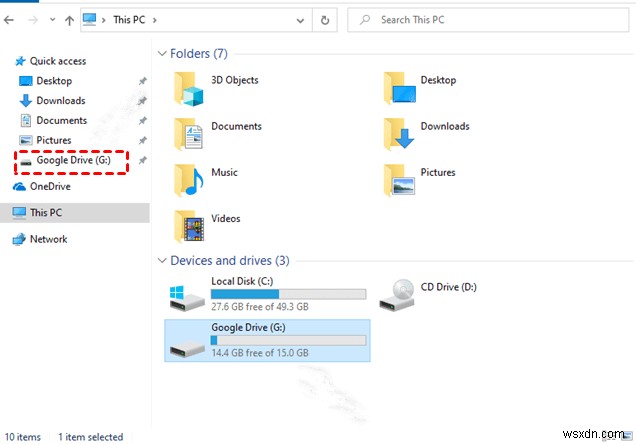Viewport: 636px width, 444px height.
Task: Go back with the back arrow
Action: pos(9,19)
